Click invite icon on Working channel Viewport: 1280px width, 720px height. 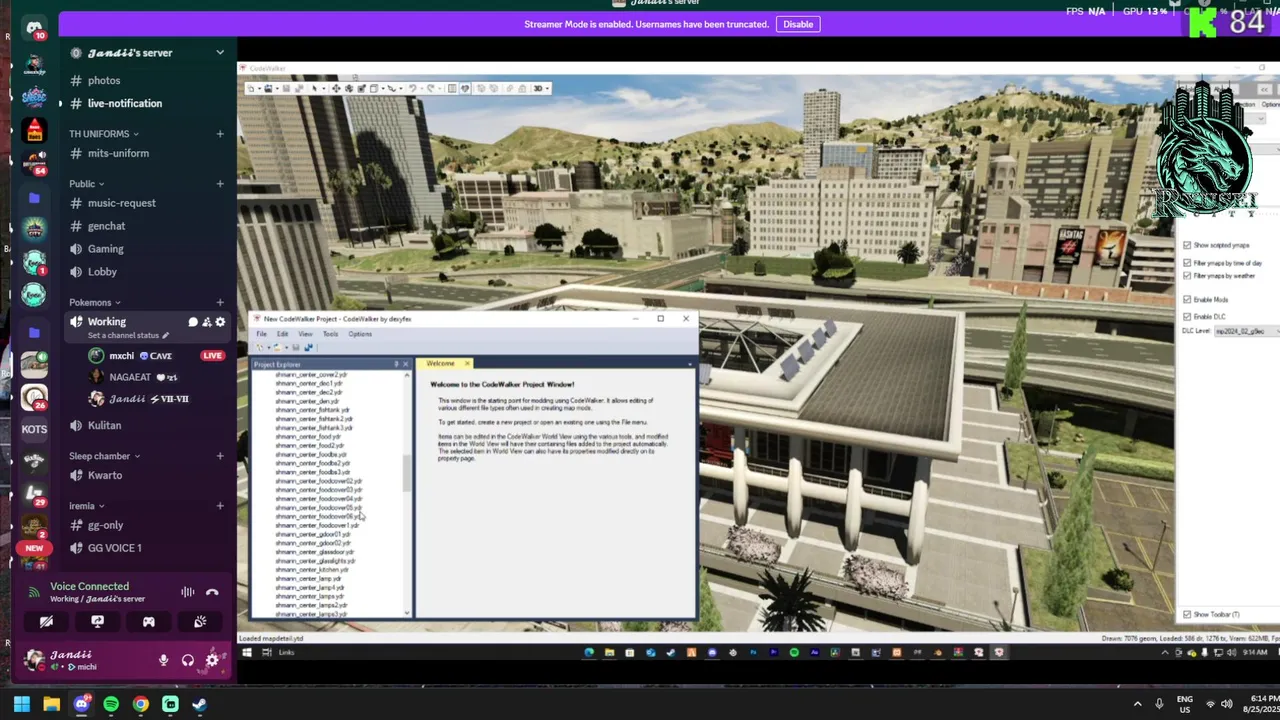point(206,322)
